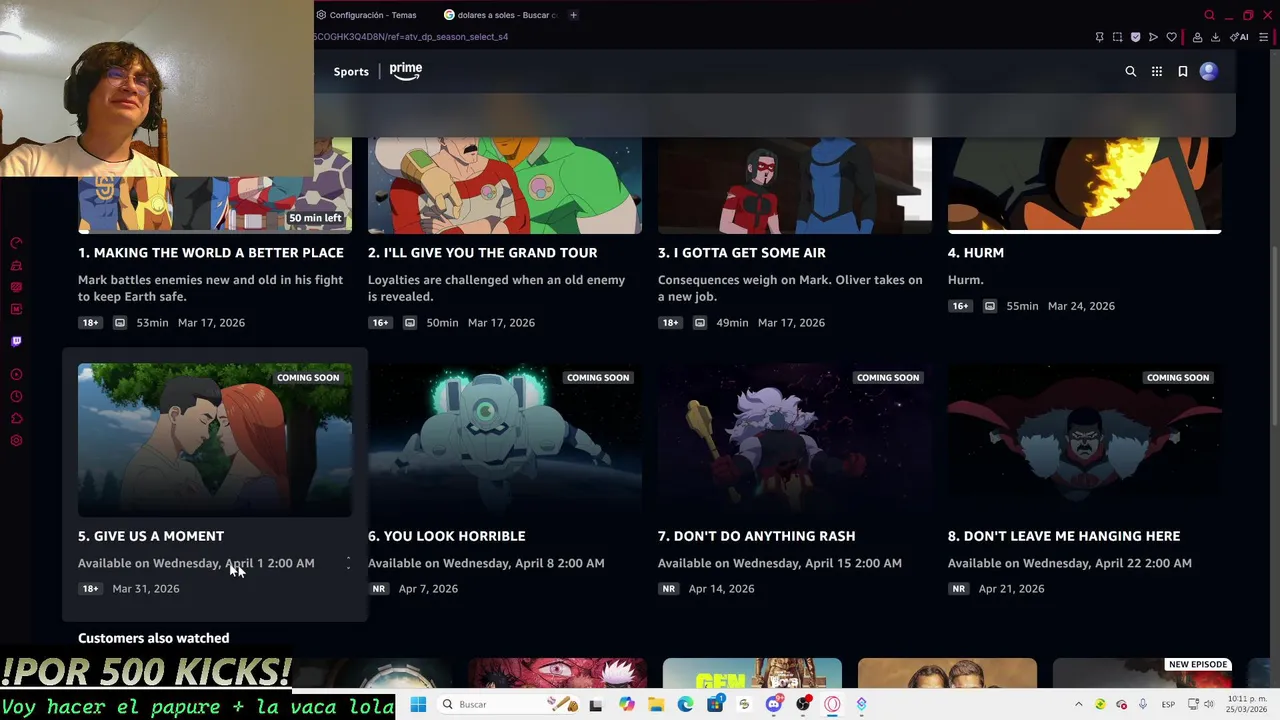This screenshot has height=720, width=1280.
Task: Open browser history clock icon
Action: (16, 396)
